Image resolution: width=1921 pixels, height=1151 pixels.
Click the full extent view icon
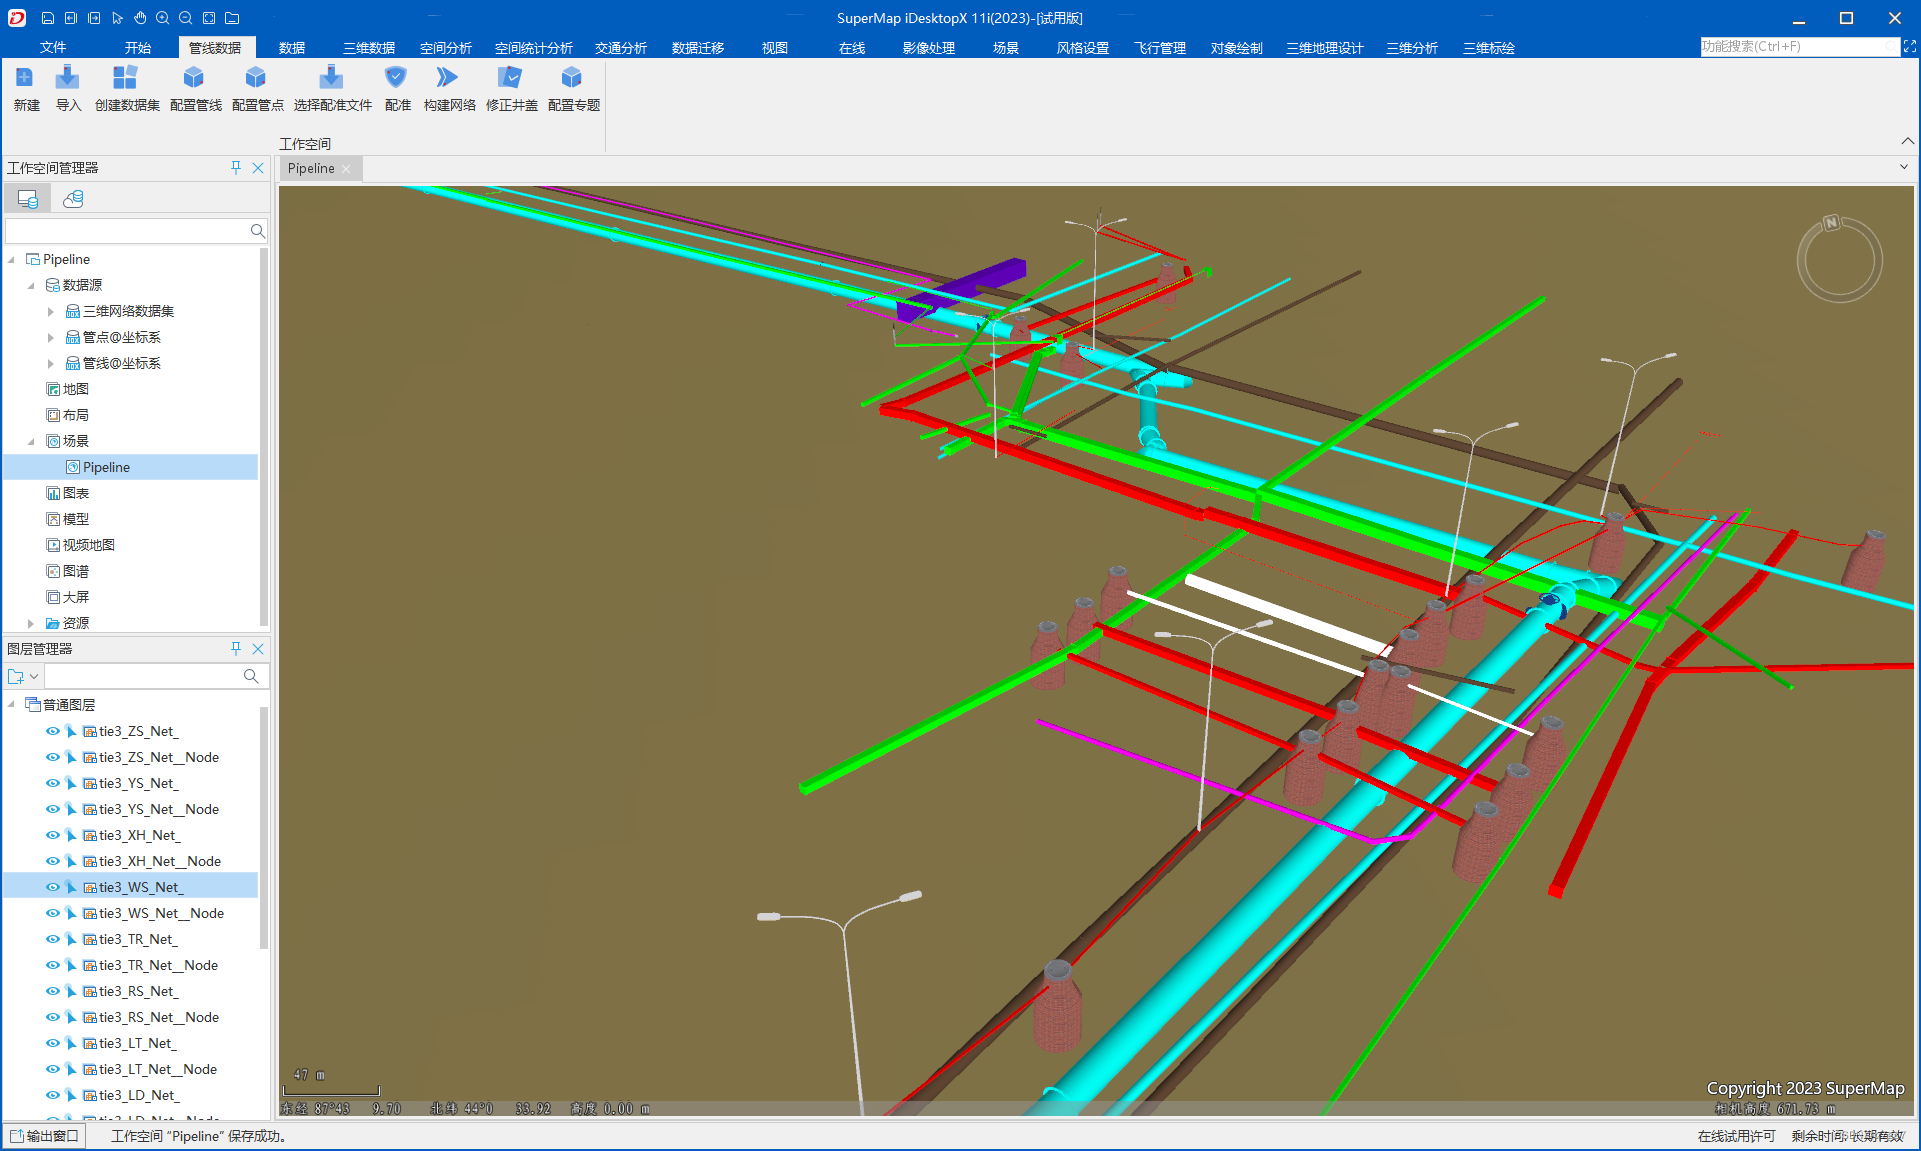tap(209, 18)
